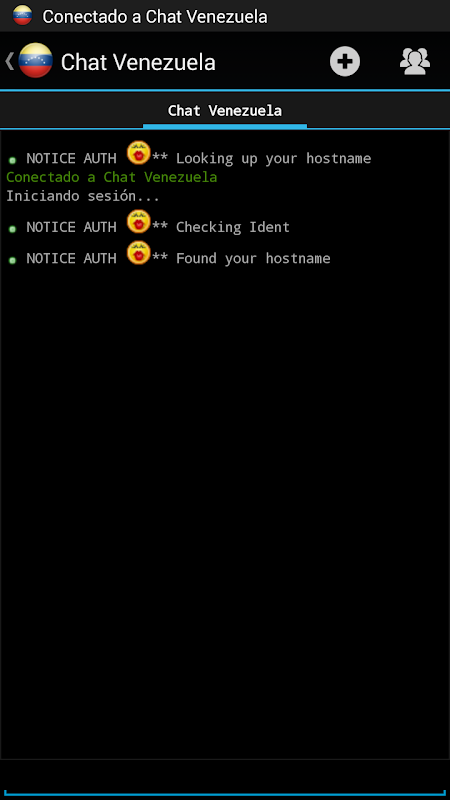
Task: Tap the Conectado a Chat Venezuela notification title
Action: [155, 16]
